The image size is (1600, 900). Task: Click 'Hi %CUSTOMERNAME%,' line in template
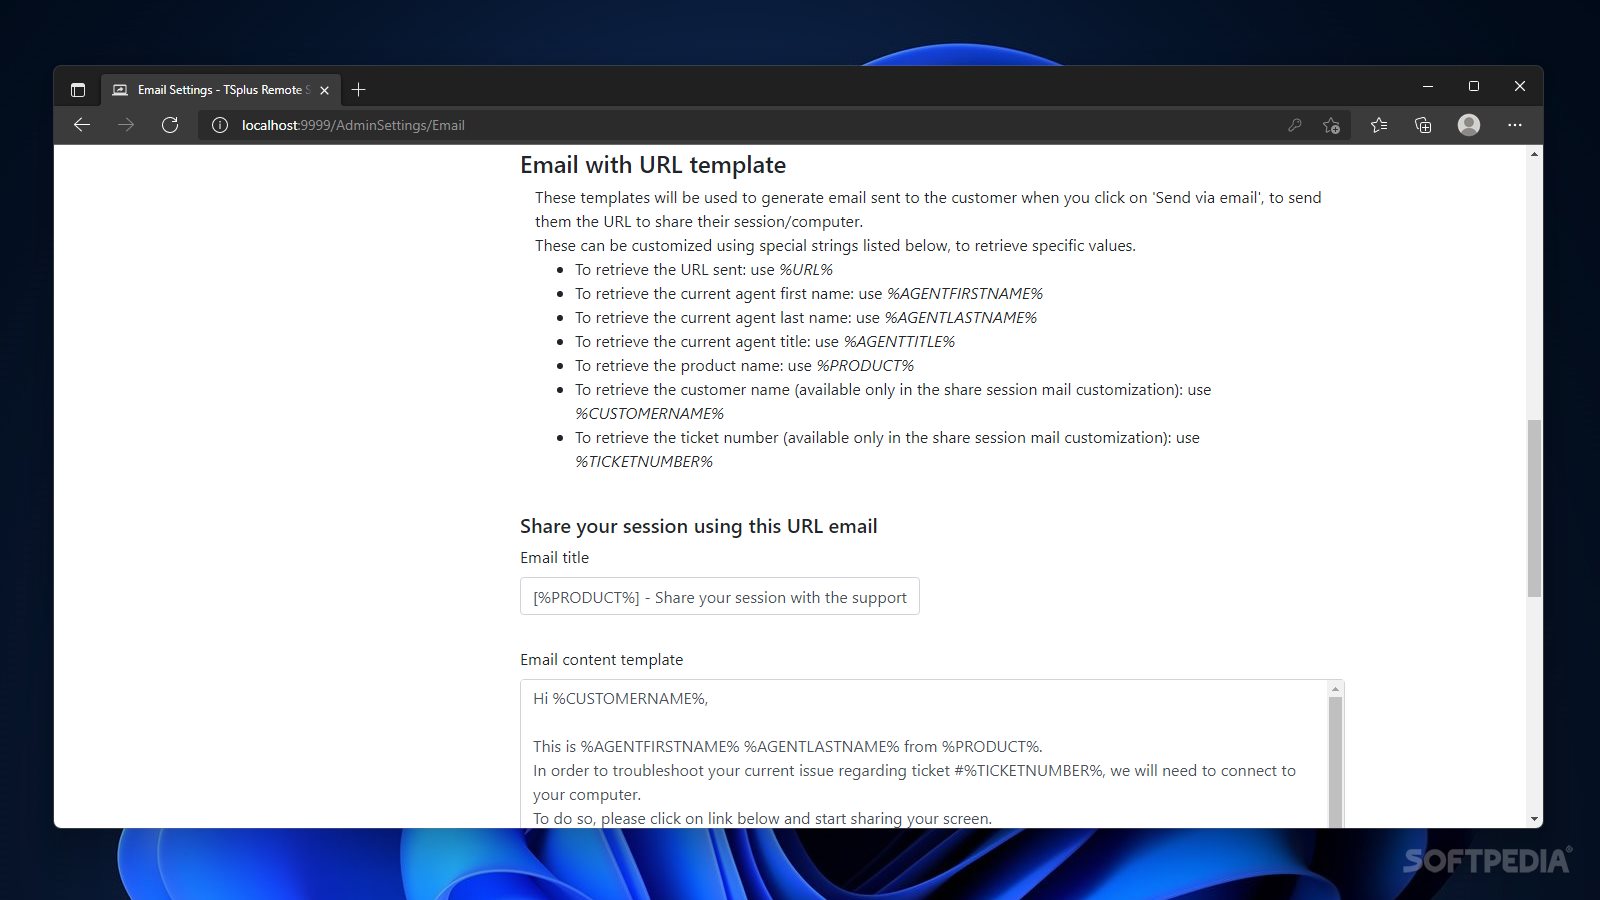click(x=621, y=699)
